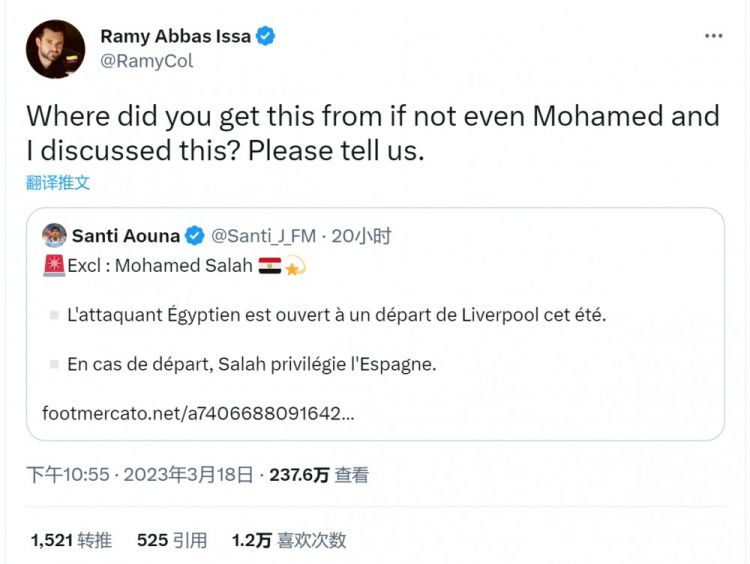750x564 pixels.
Task: Open the Santi Aouna name in quoted tweet
Action: (x=126, y=237)
